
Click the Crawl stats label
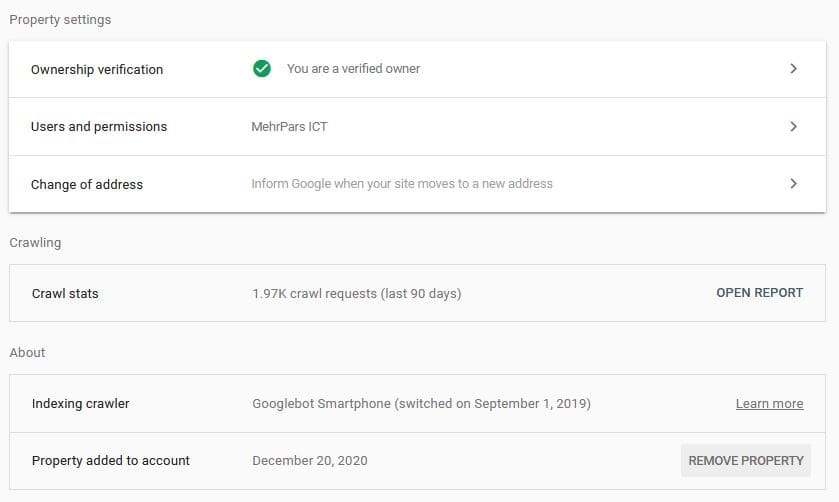tap(65, 294)
